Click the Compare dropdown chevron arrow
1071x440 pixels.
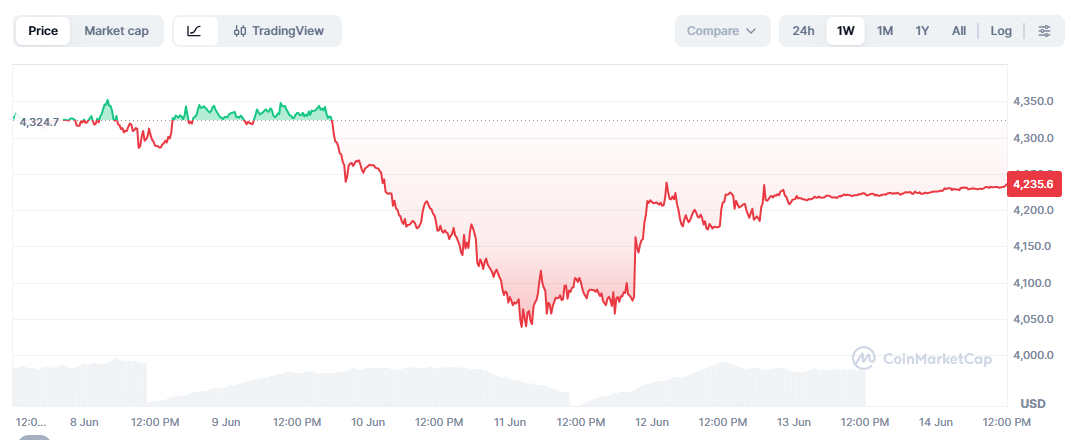(751, 31)
